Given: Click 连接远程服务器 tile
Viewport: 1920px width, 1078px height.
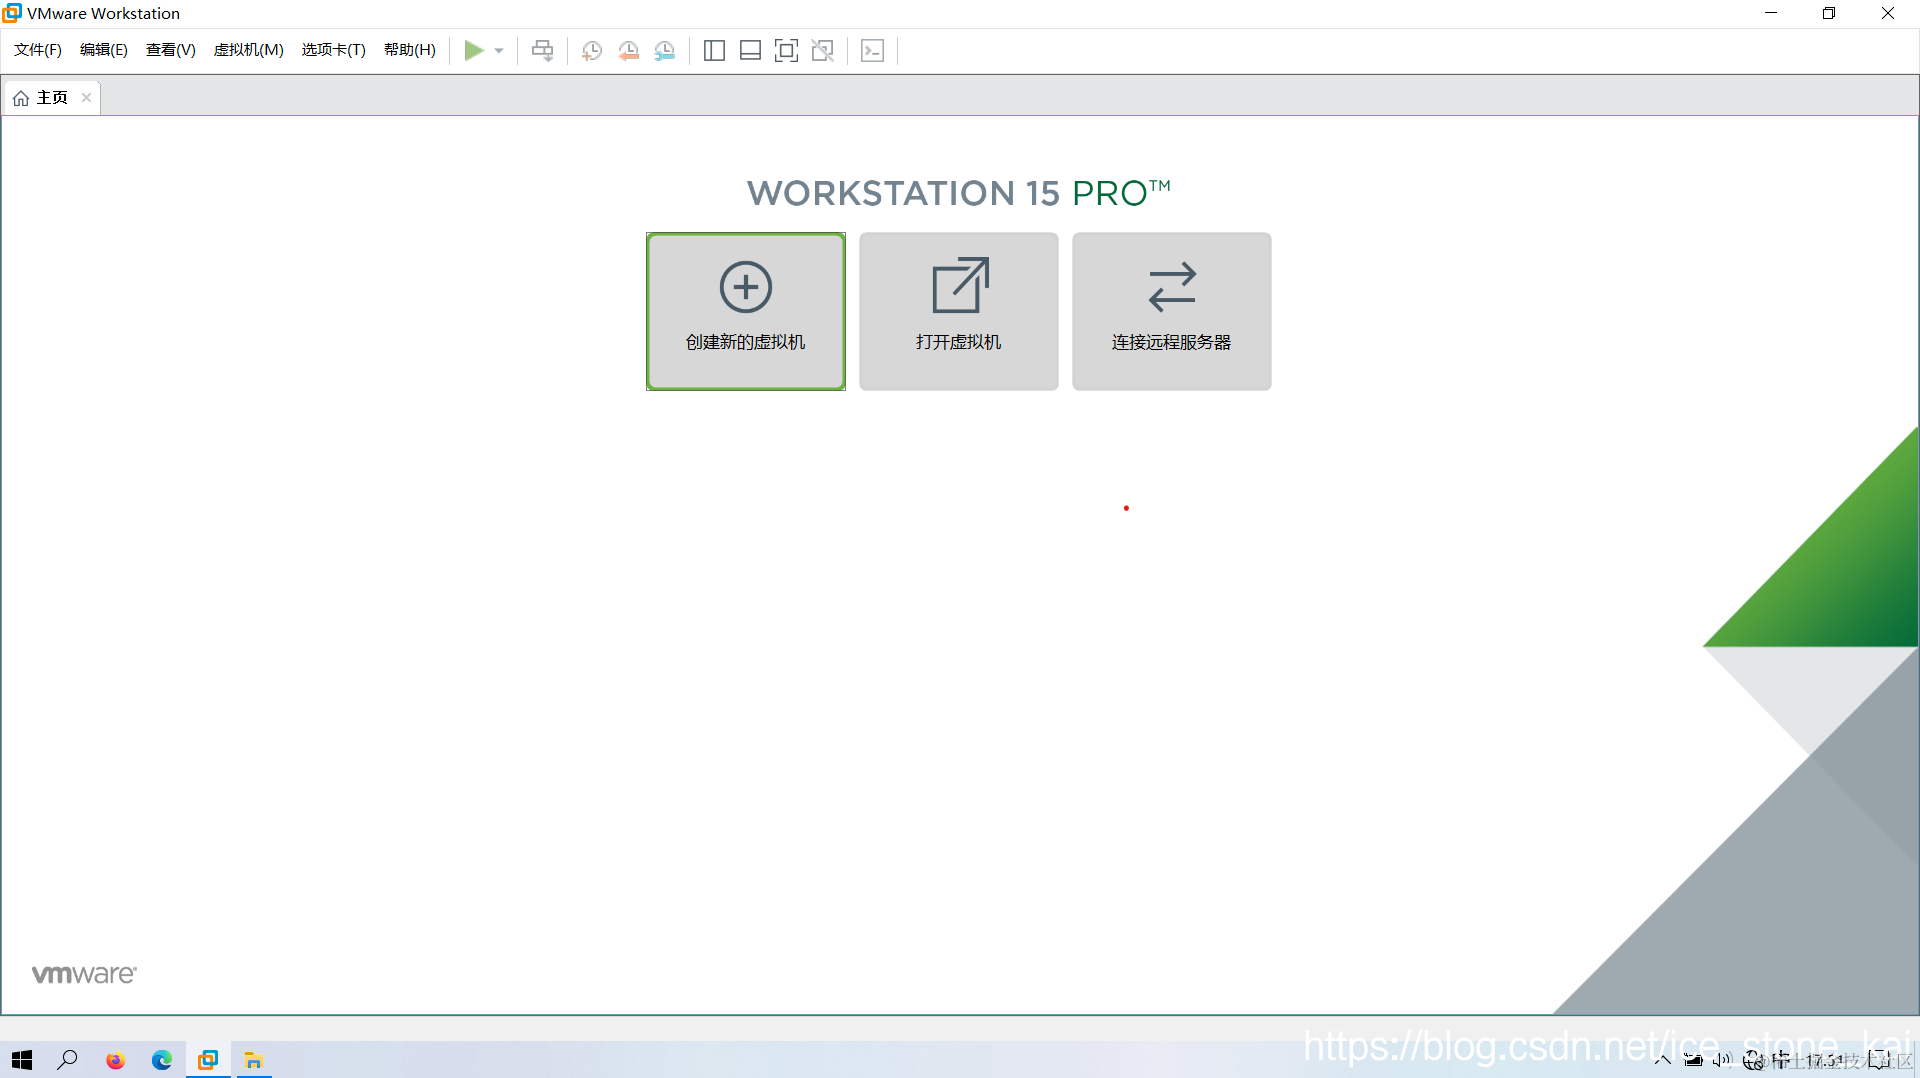Looking at the screenshot, I should pos(1172,311).
